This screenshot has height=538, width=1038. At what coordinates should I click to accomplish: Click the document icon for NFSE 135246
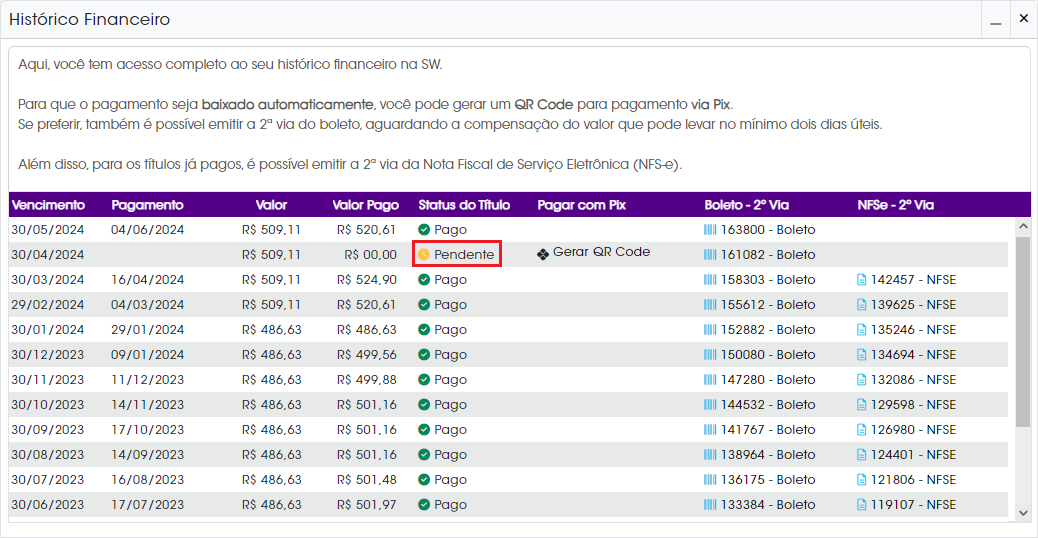861,330
